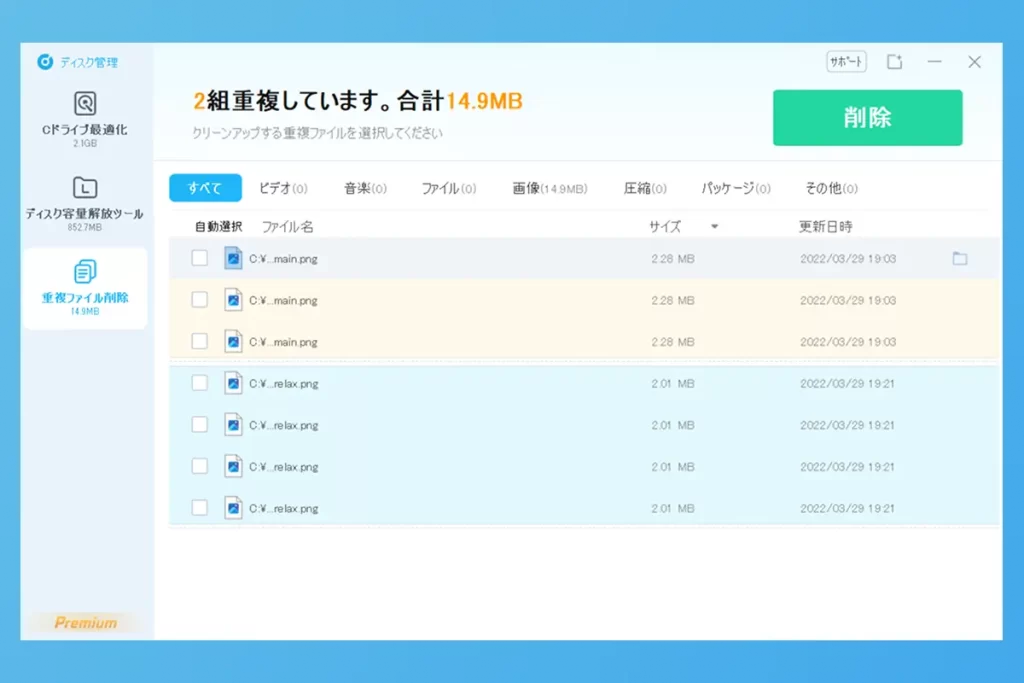Click PNG file icon of first relax.png row
1024x683 pixels.
(x=233, y=383)
